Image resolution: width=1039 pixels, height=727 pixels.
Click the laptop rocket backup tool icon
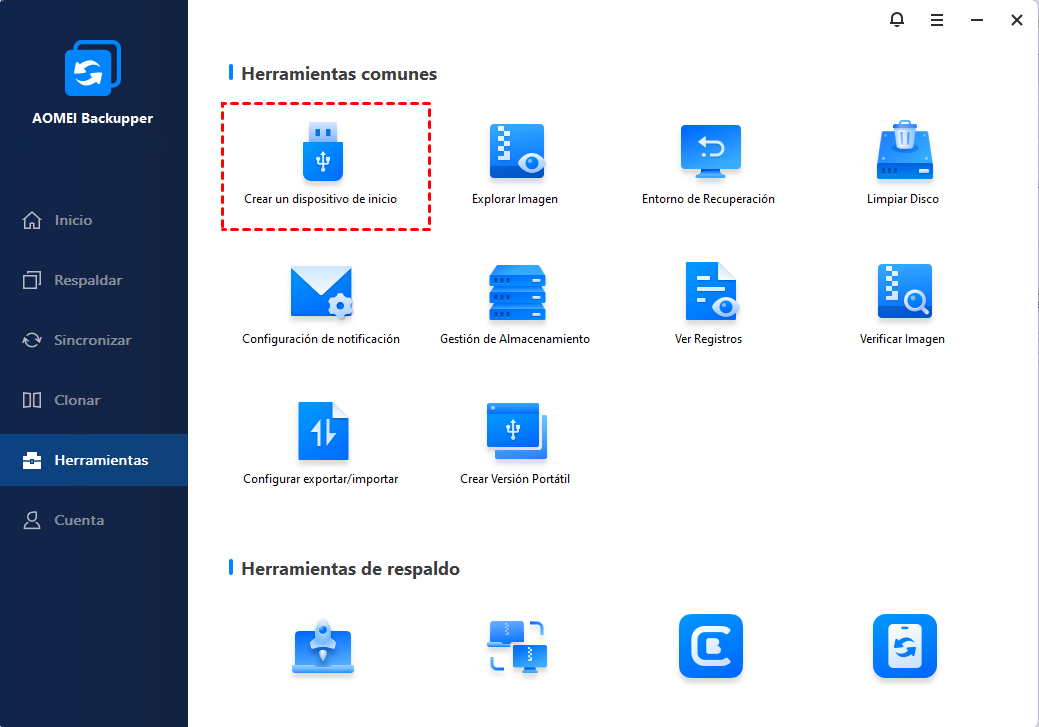click(x=323, y=646)
